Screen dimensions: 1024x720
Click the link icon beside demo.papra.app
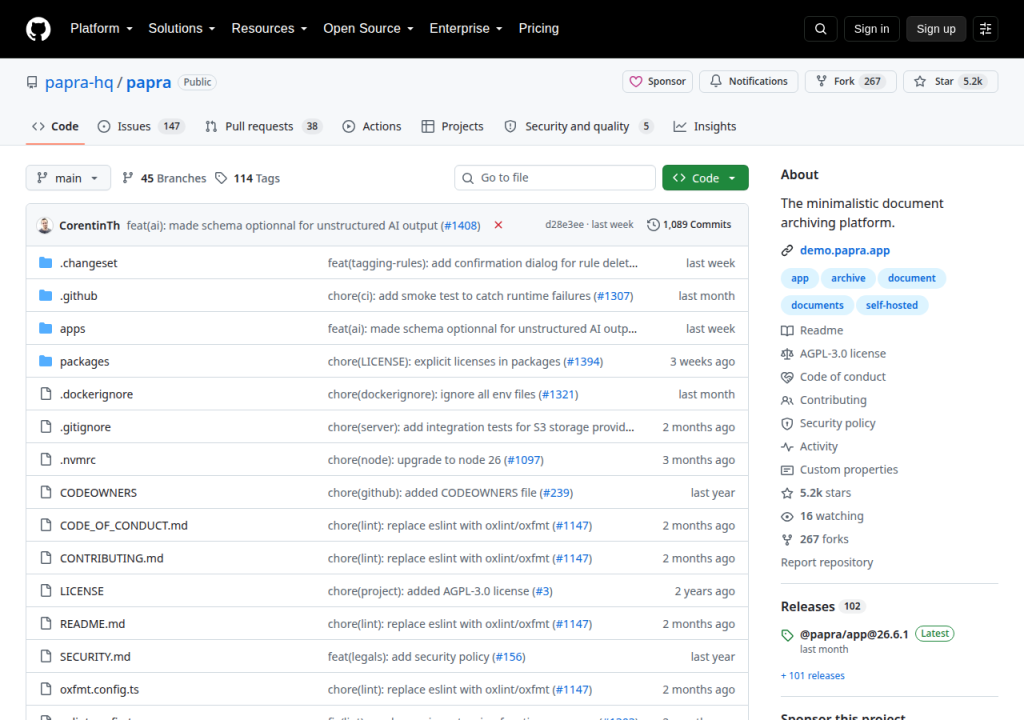click(787, 250)
